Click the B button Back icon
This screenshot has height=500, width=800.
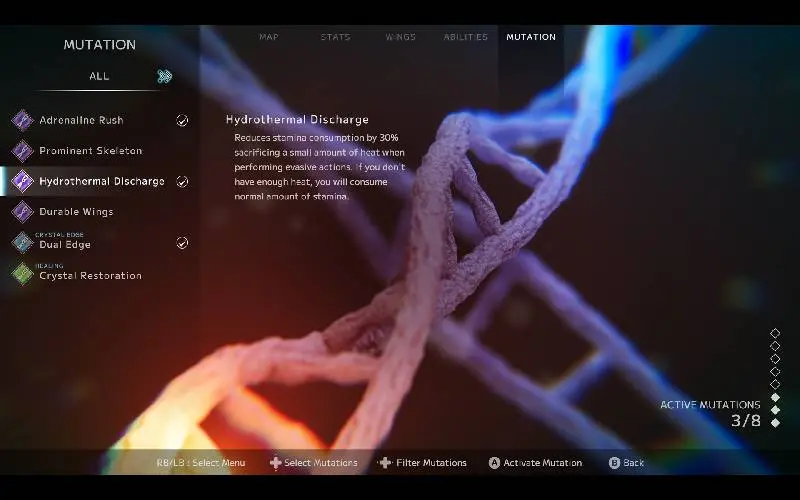(614, 463)
